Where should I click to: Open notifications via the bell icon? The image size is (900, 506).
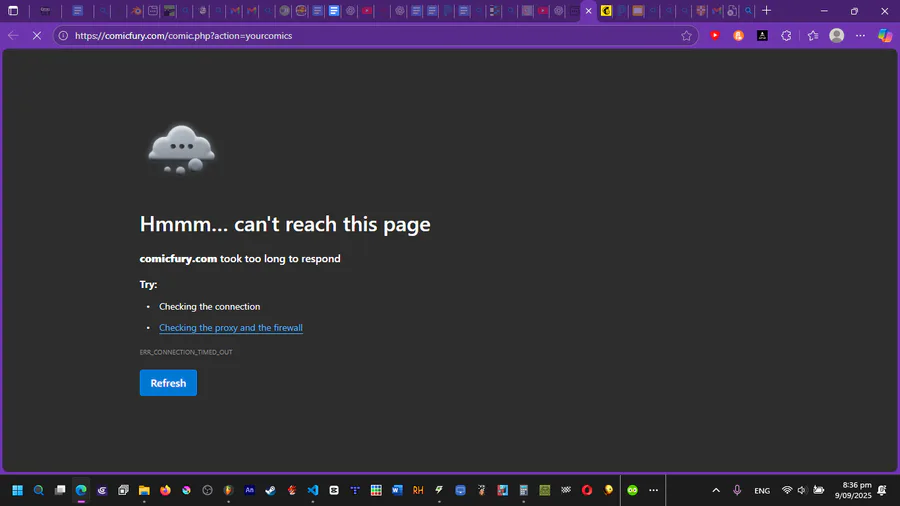point(882,490)
